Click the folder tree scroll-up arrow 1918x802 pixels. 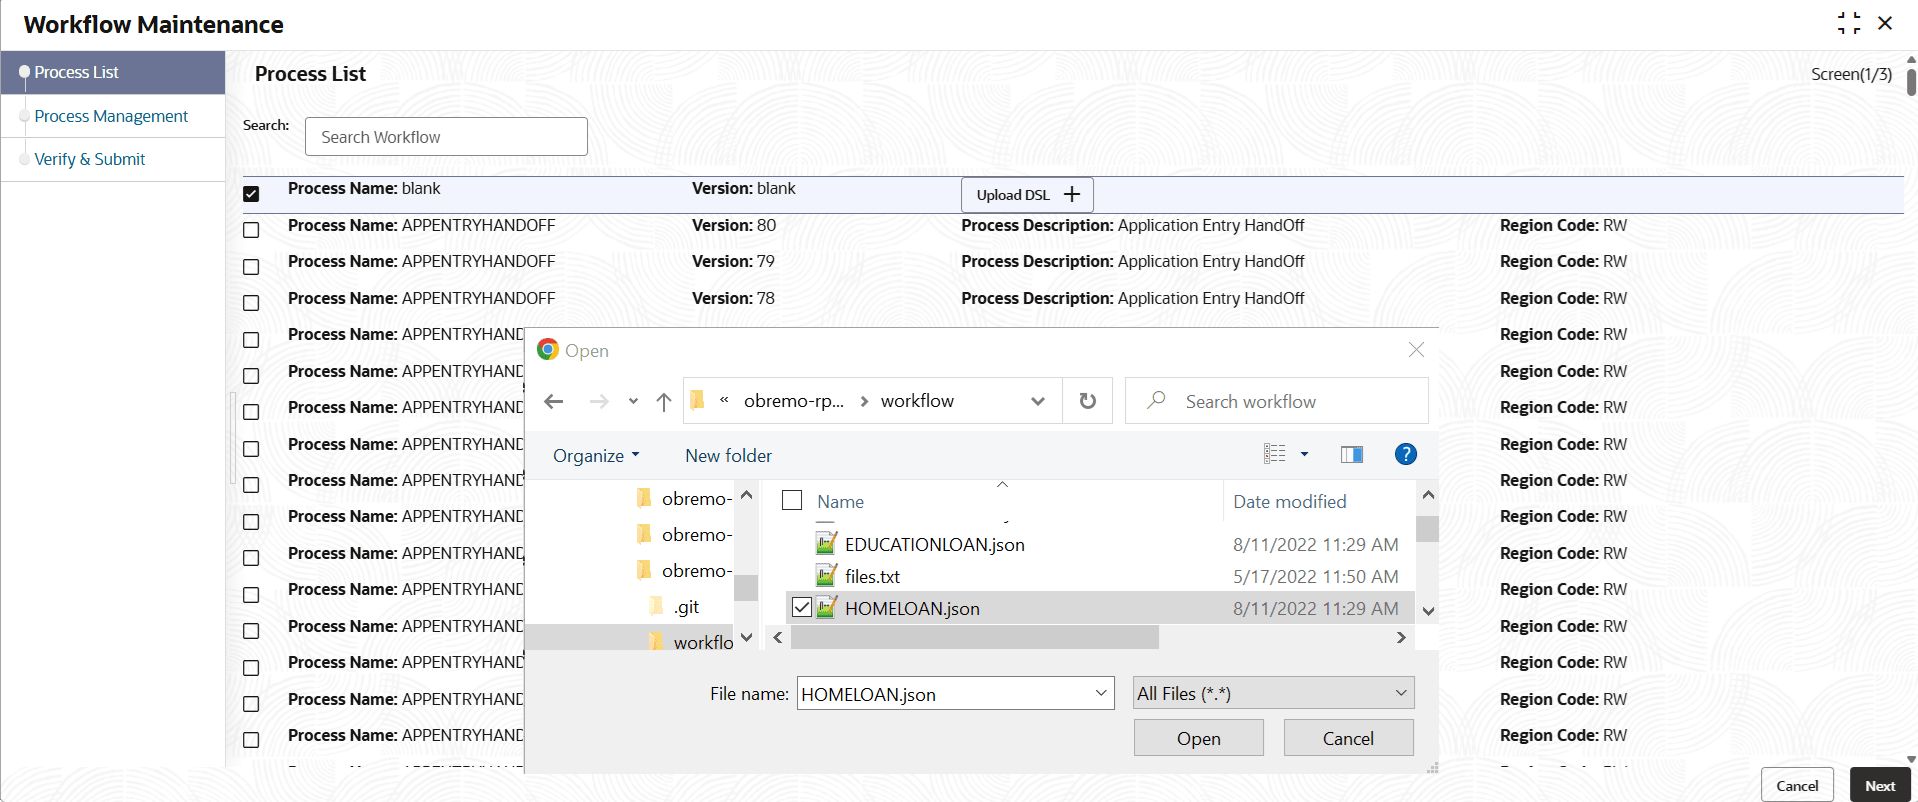tap(746, 495)
